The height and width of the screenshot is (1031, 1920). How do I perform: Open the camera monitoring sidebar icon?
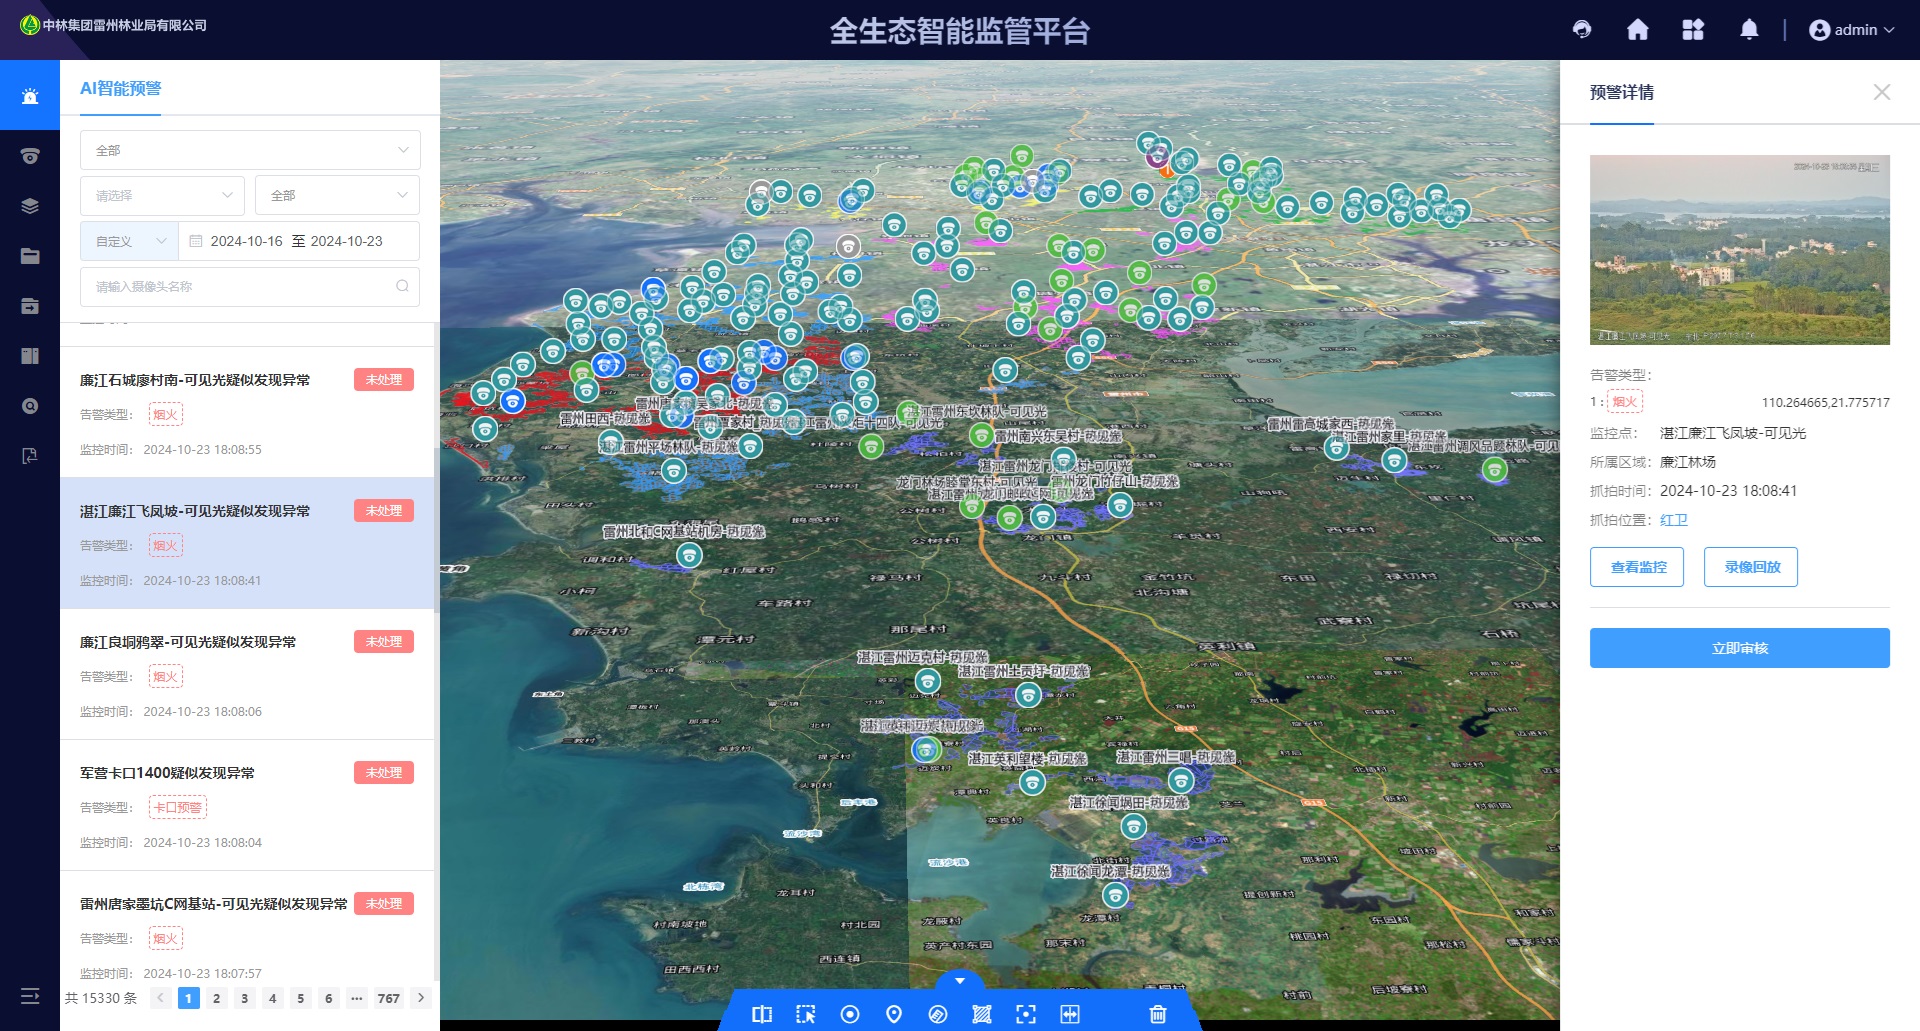[x=30, y=156]
